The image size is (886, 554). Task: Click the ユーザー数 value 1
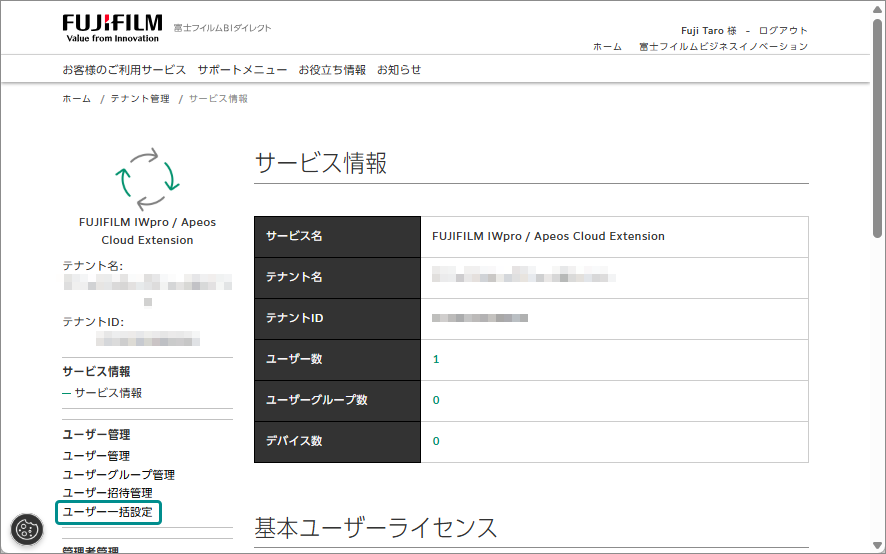pos(436,360)
